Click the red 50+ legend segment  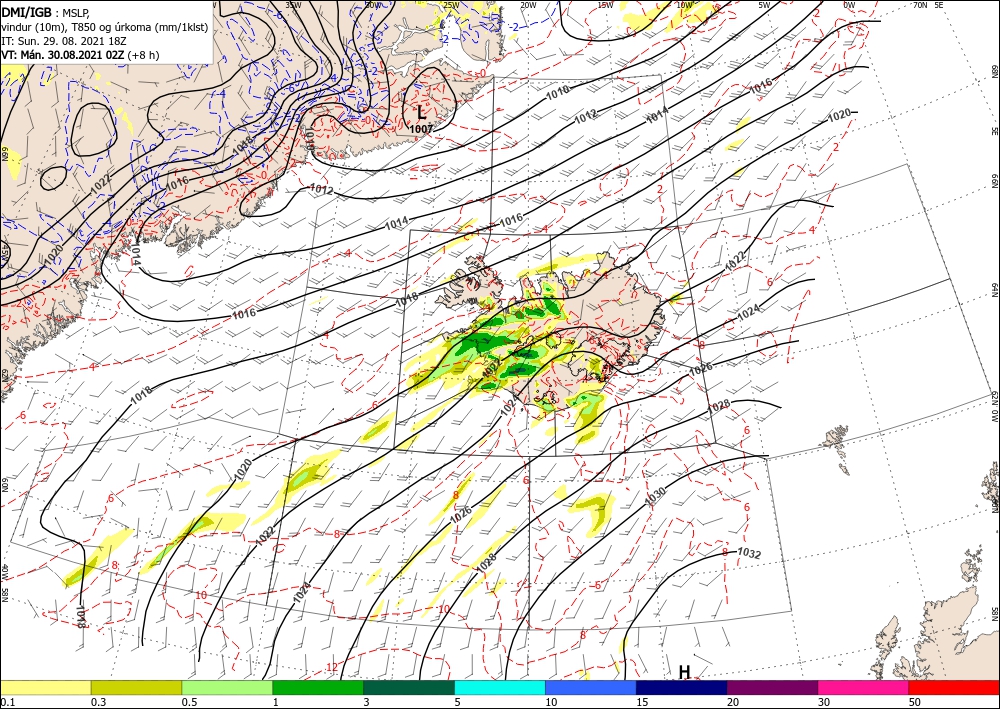click(954, 687)
